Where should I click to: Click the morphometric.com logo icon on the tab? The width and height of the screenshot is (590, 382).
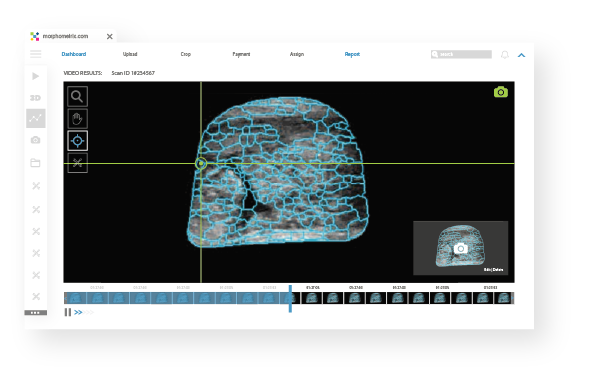coord(35,36)
